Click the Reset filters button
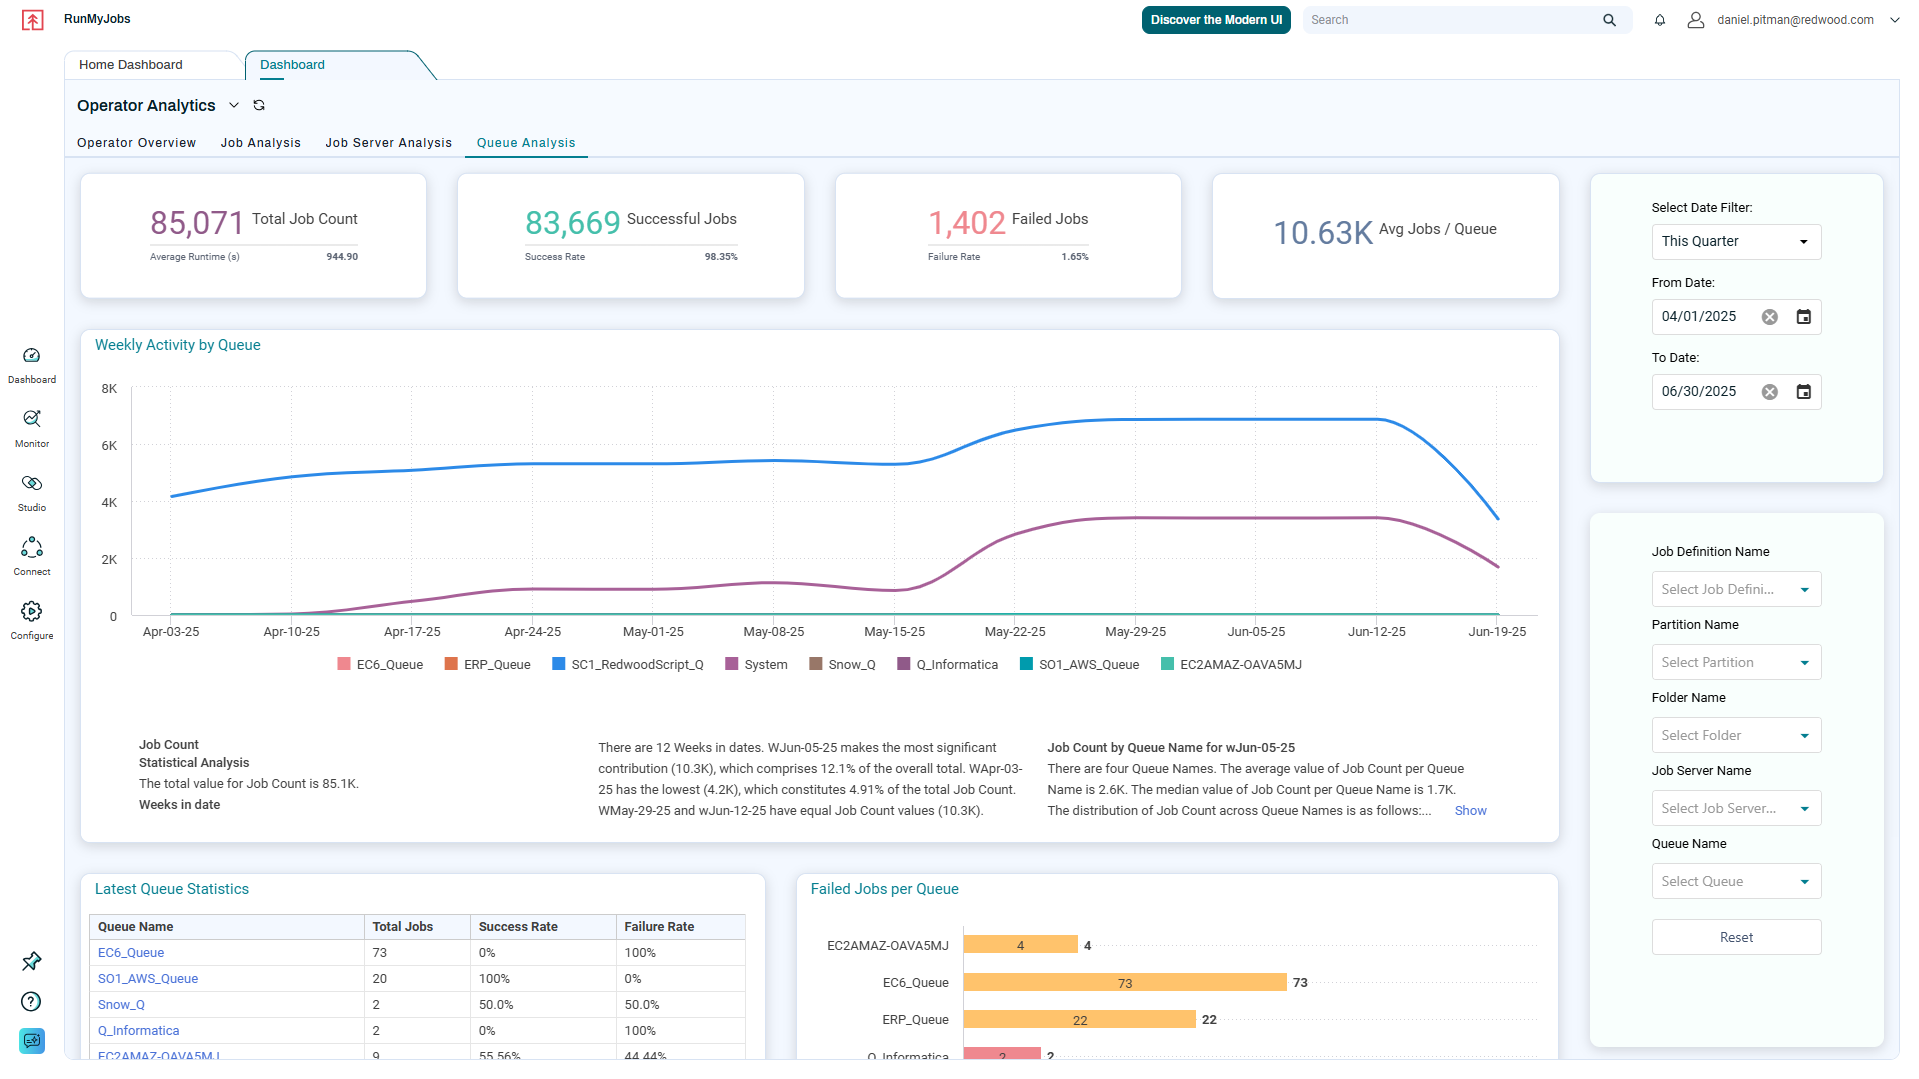1919x1079 pixels. pyautogui.click(x=1735, y=937)
